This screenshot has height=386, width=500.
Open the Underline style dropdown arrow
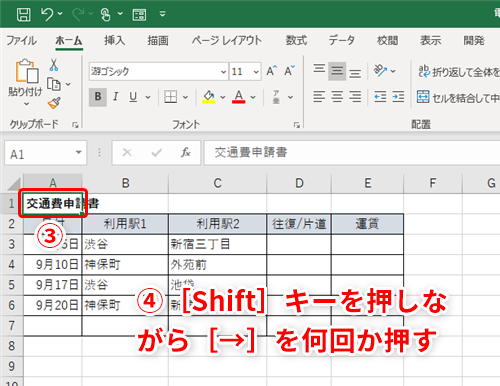148,97
